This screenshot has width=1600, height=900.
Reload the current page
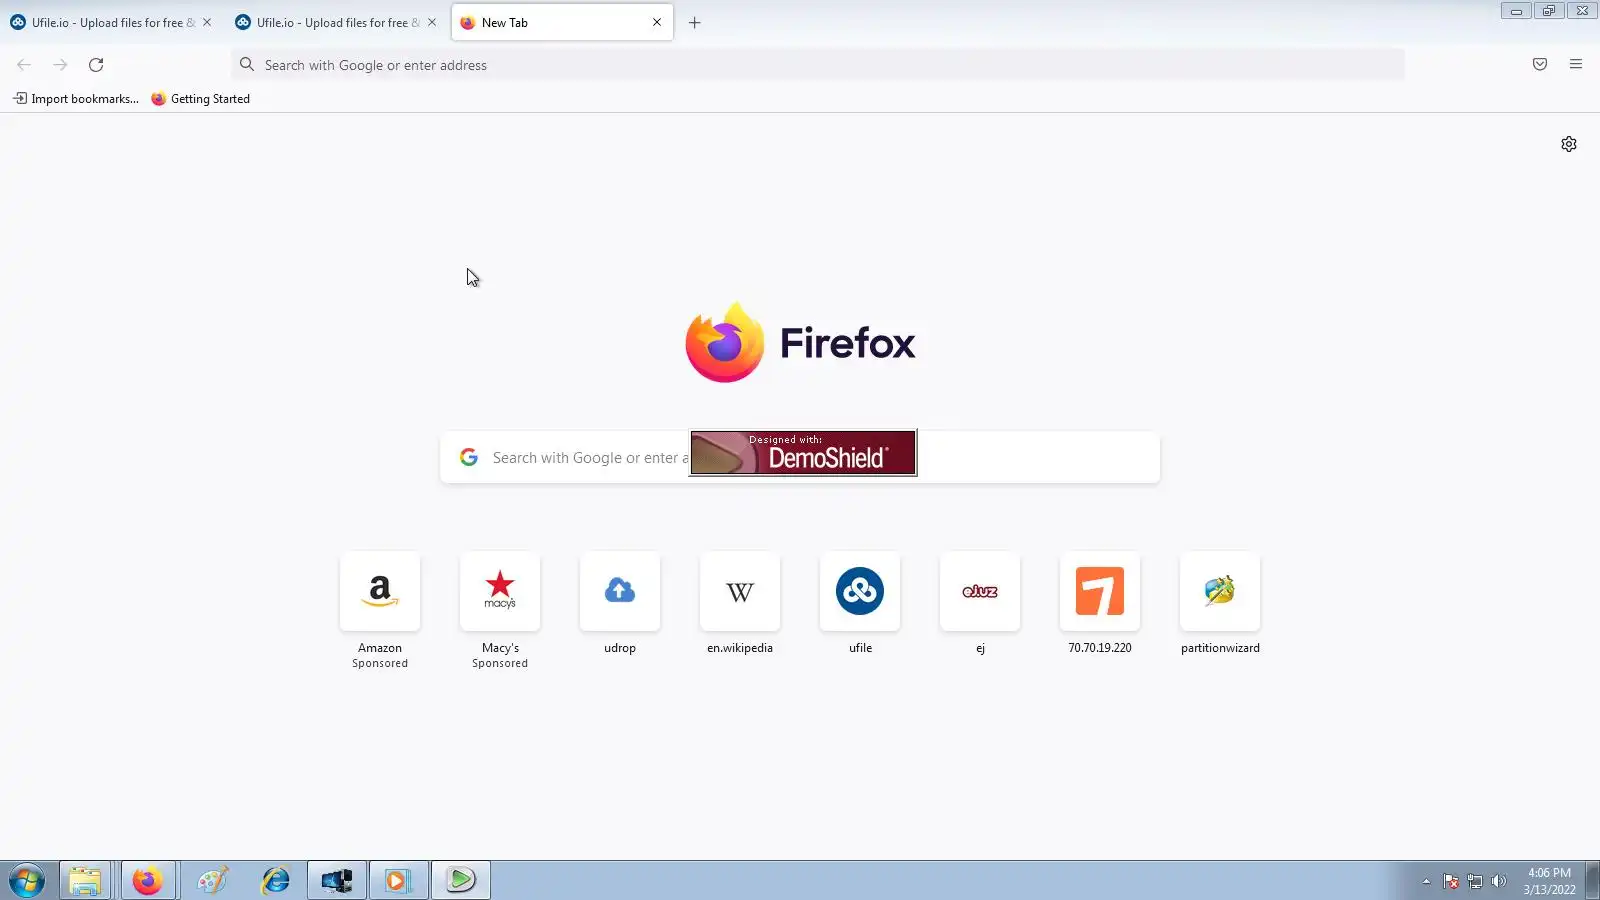96,64
